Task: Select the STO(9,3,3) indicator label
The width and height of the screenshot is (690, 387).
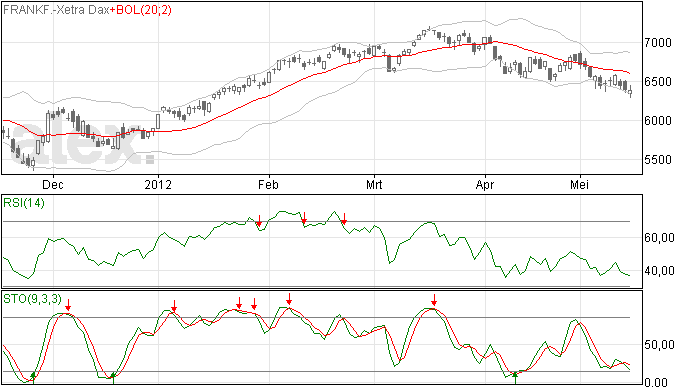Action: point(32,299)
